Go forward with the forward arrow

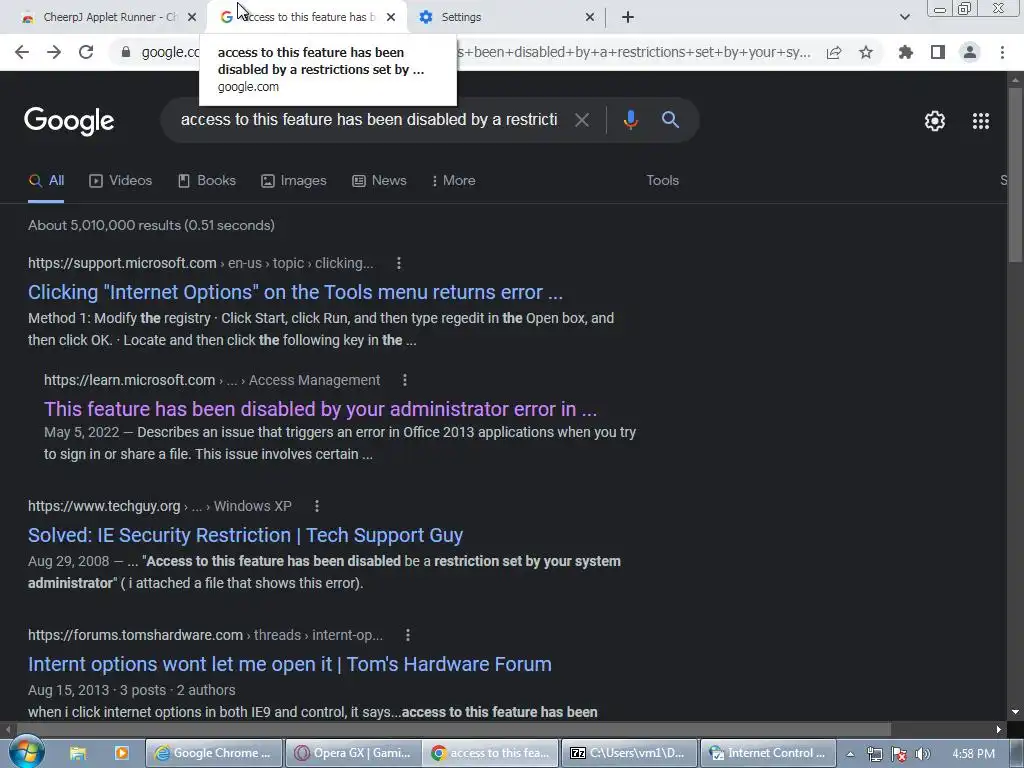[x=54, y=52]
